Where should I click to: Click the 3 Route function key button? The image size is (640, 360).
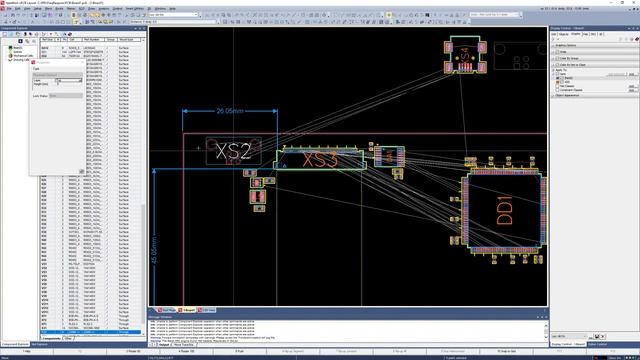(133, 351)
